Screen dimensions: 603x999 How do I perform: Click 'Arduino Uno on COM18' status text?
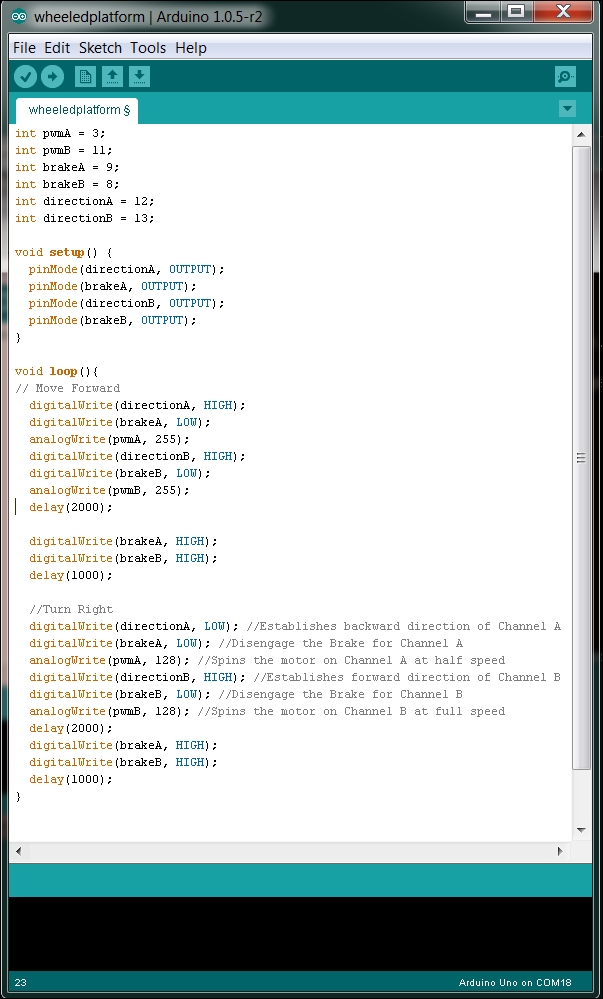[x=515, y=982]
